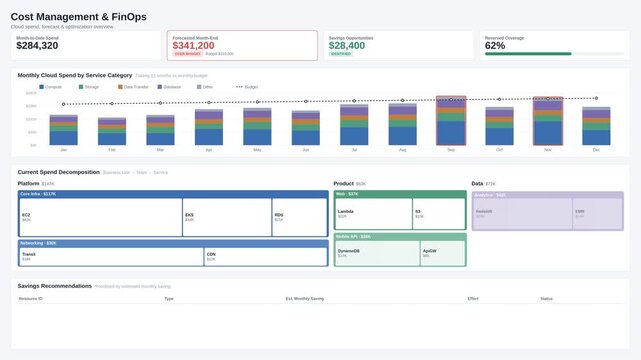Sort by Est. Monthly Saving column header
The height and width of the screenshot is (360, 641).
click(305, 299)
